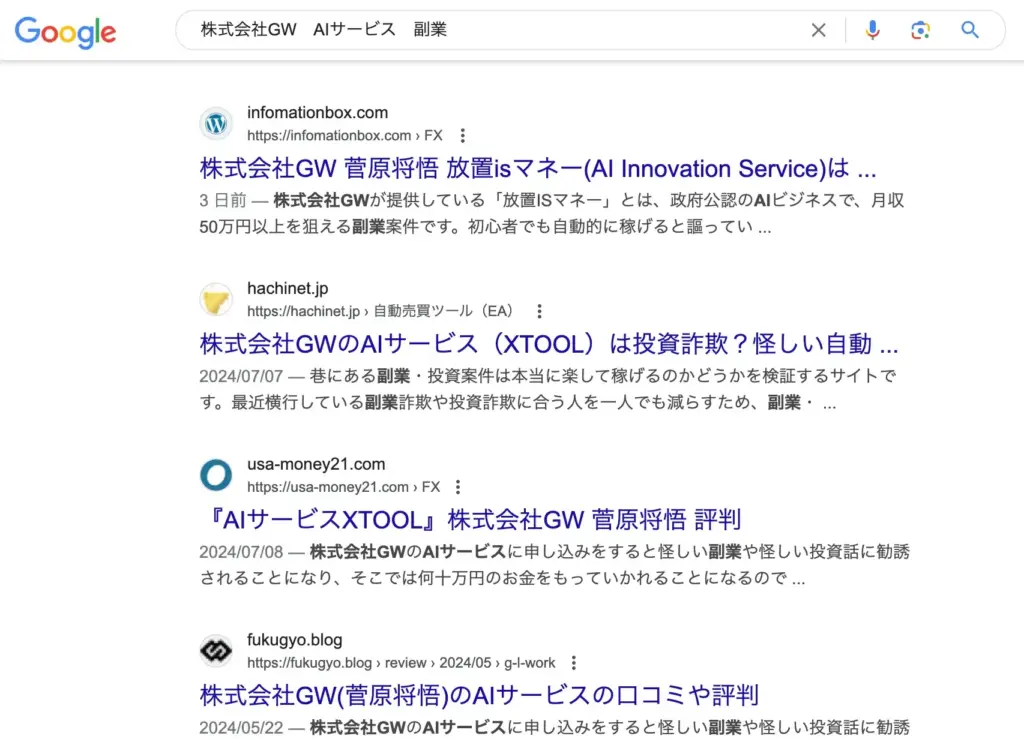Open the three-dot menu for infomationbox.com result
Image resolution: width=1024 pixels, height=739 pixels.
tap(462, 136)
